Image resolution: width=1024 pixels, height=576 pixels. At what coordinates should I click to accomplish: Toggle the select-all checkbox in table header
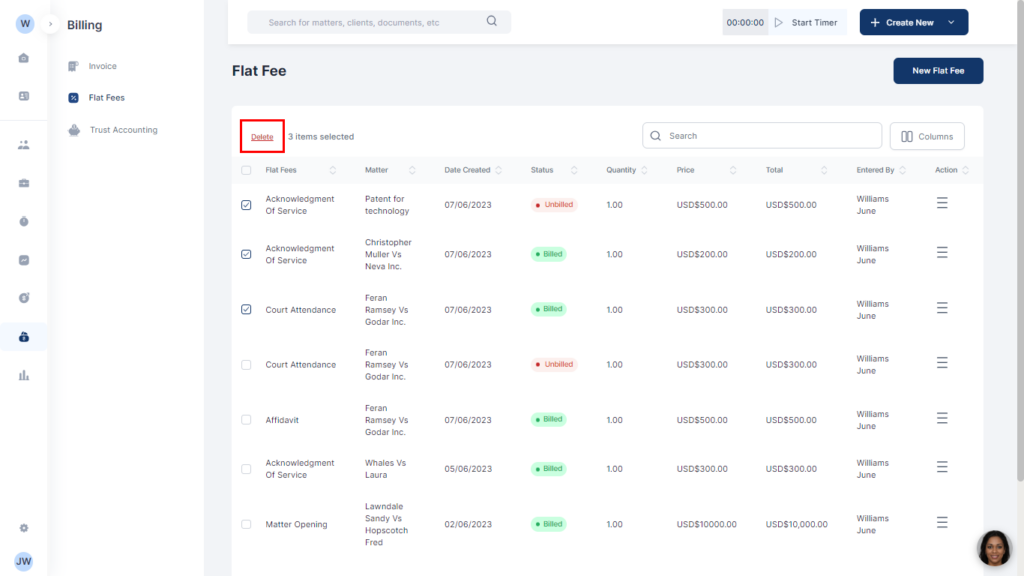pos(247,170)
